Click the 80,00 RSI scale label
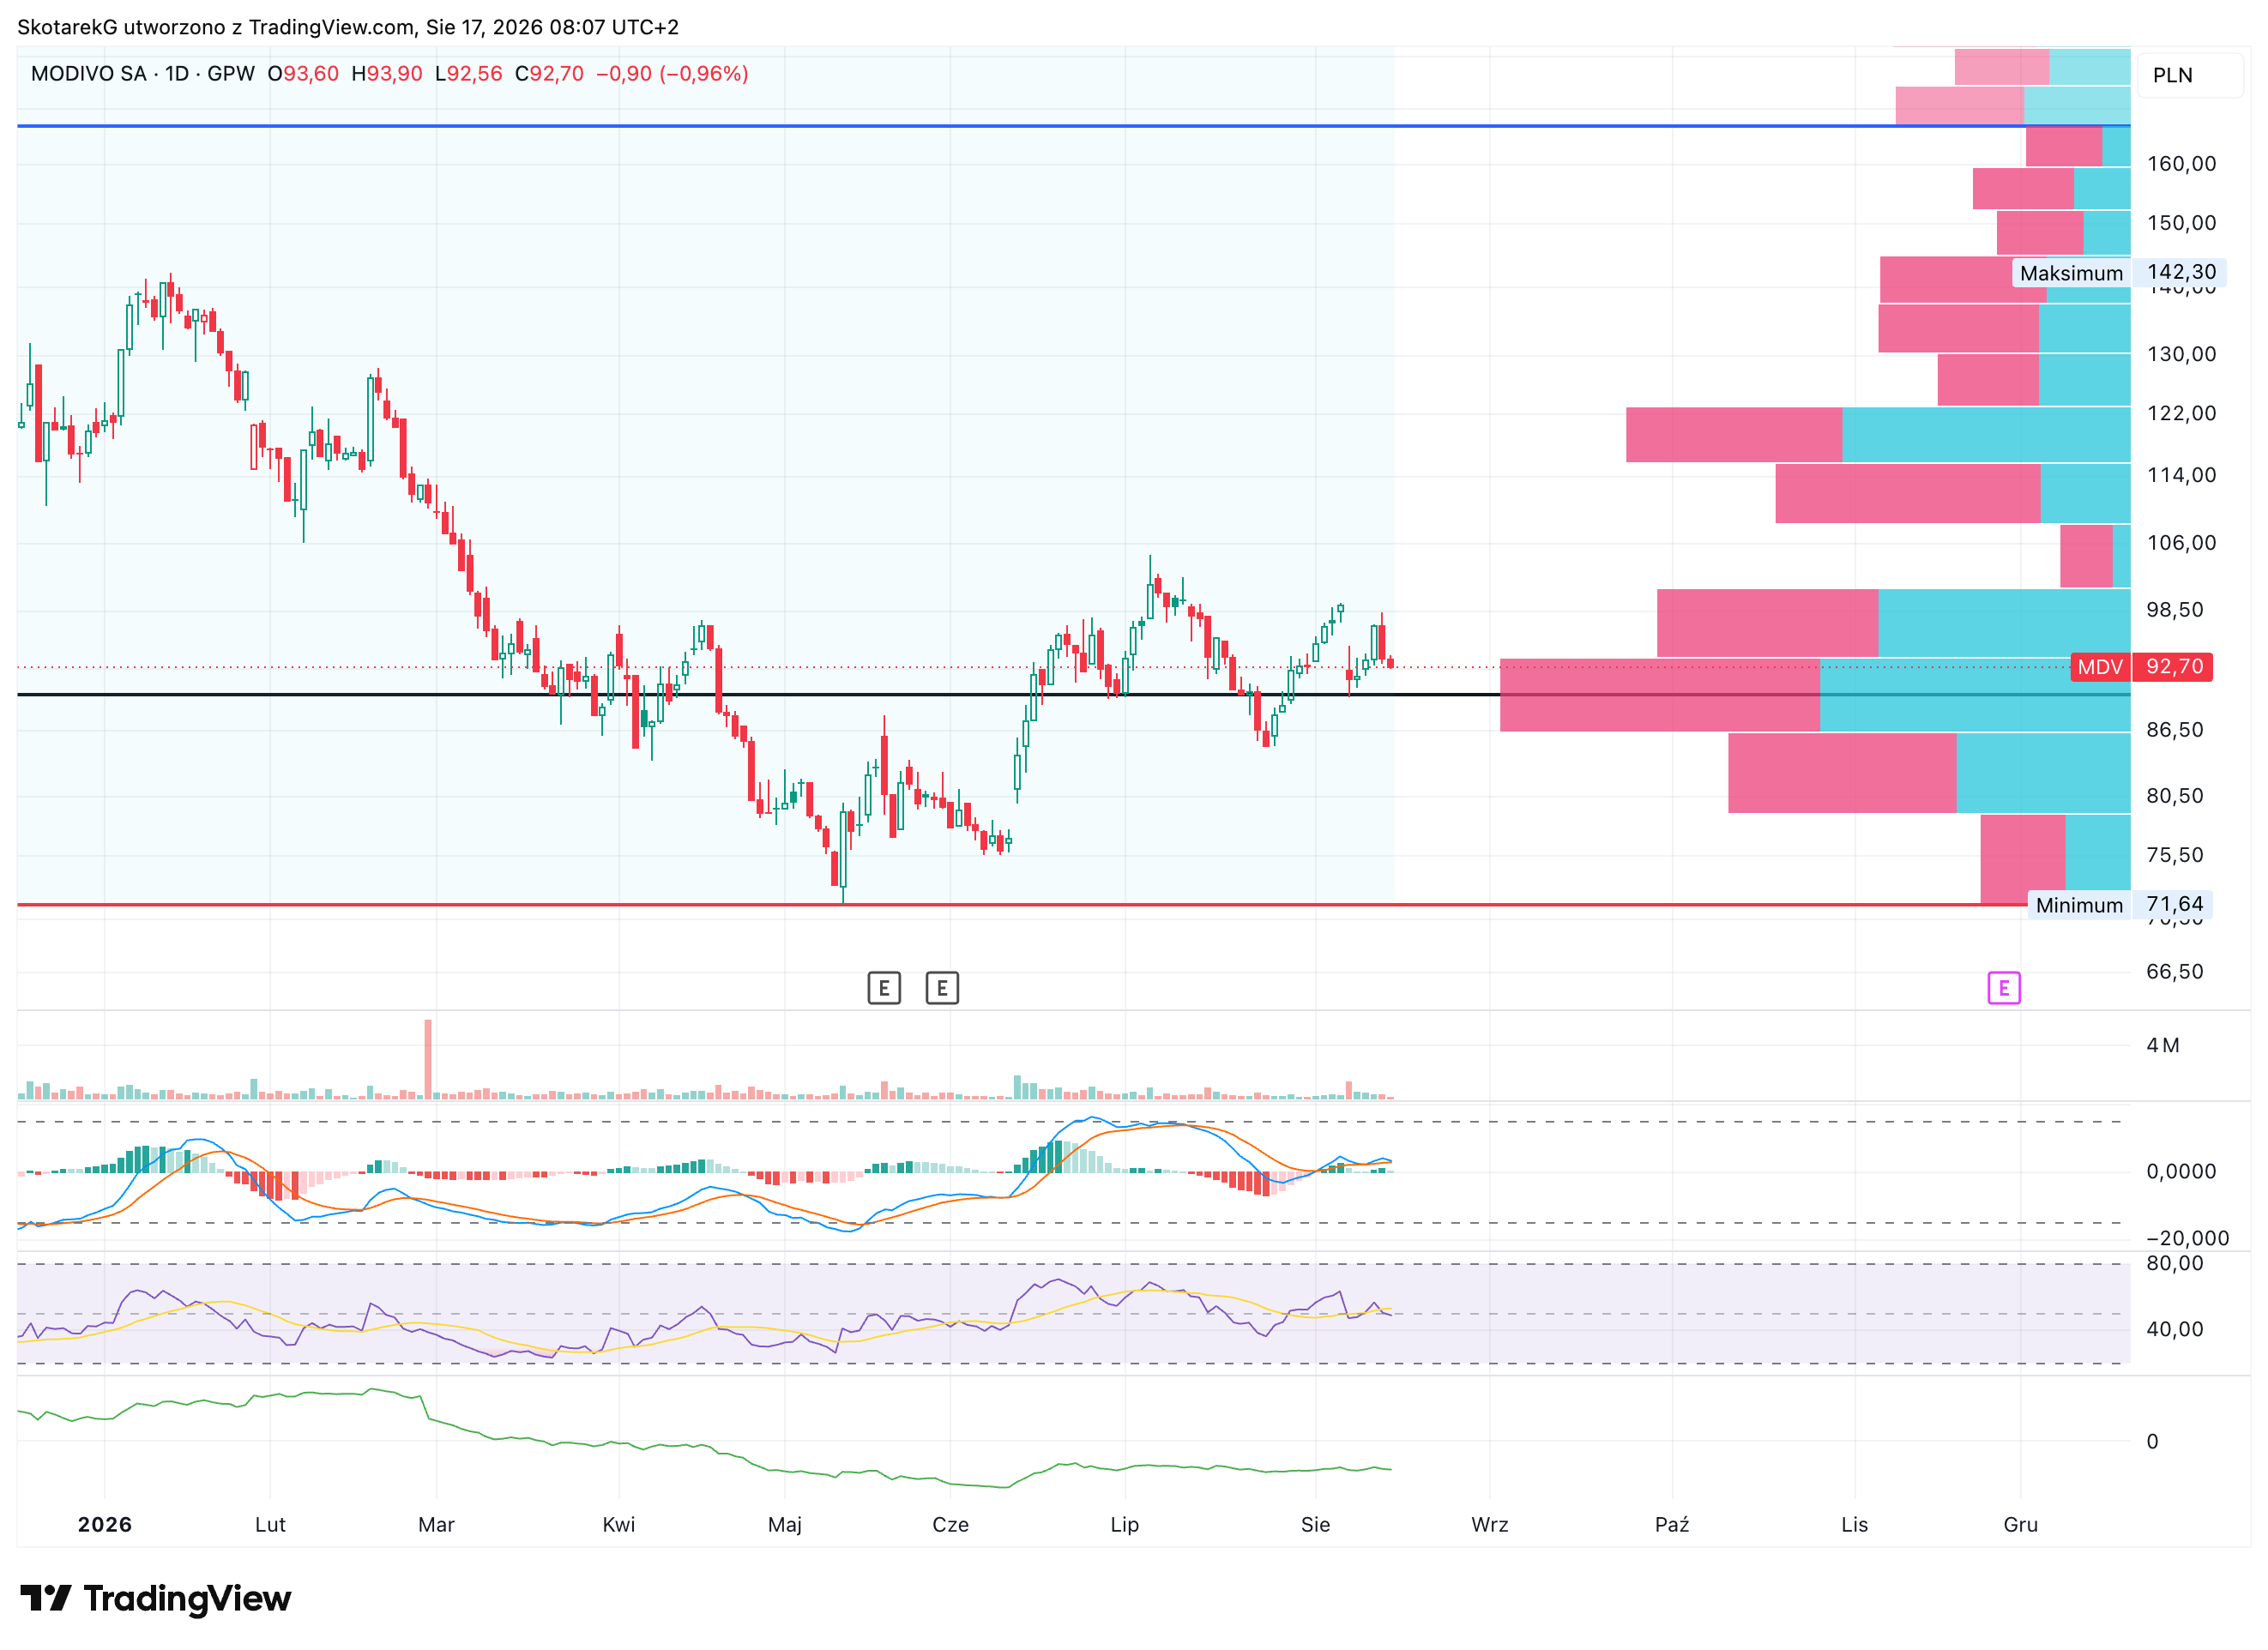2268x1650 pixels. [2175, 1263]
